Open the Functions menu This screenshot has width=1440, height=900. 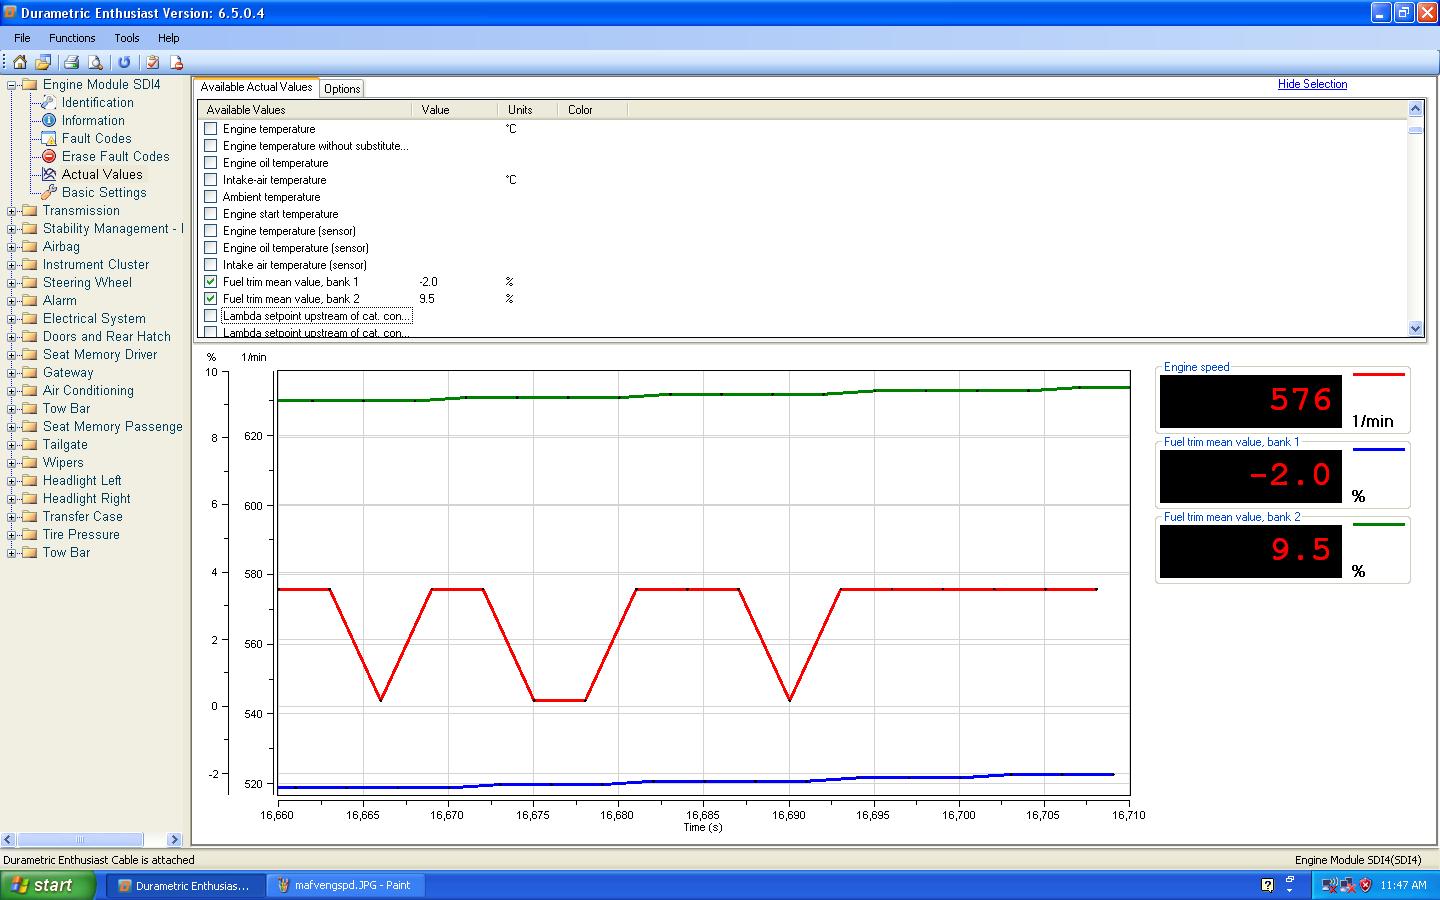72,38
